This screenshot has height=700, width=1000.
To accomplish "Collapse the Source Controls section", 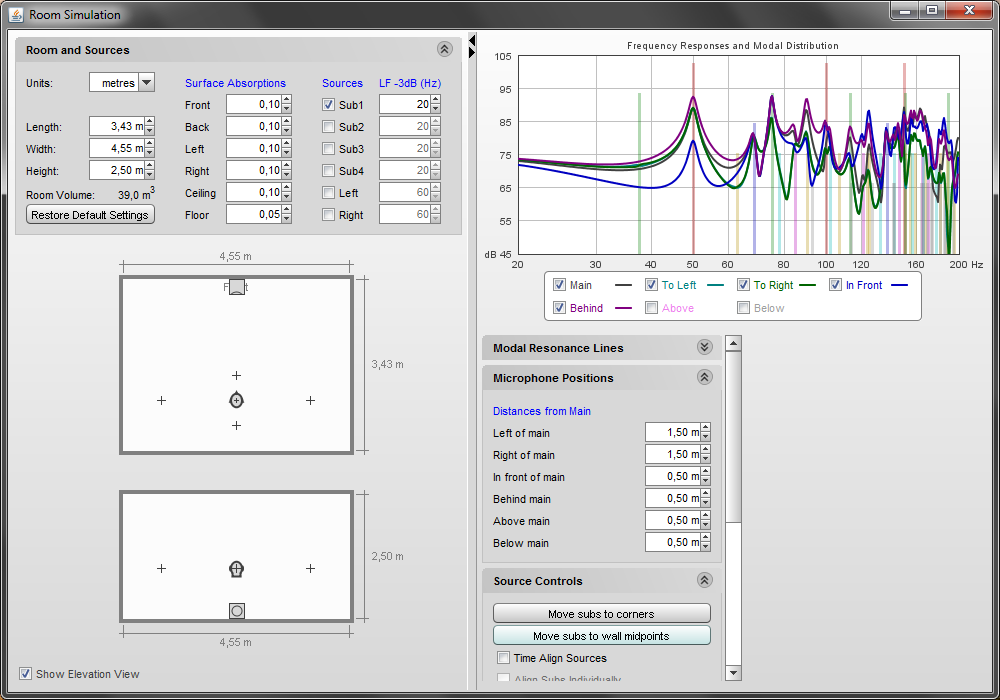I will pos(704,580).
